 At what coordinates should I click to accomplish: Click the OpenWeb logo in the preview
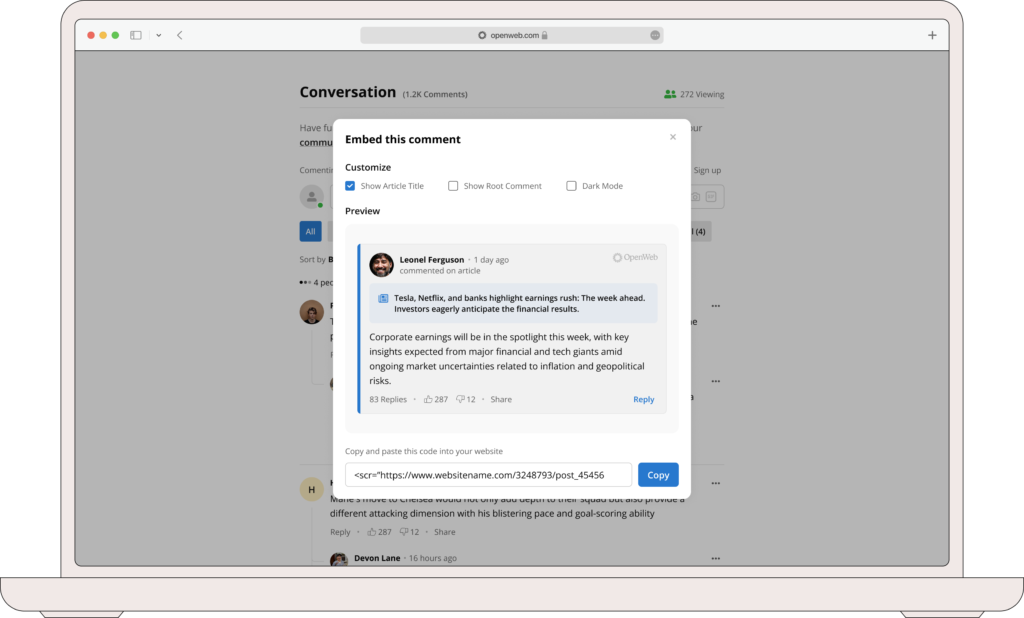(635, 258)
